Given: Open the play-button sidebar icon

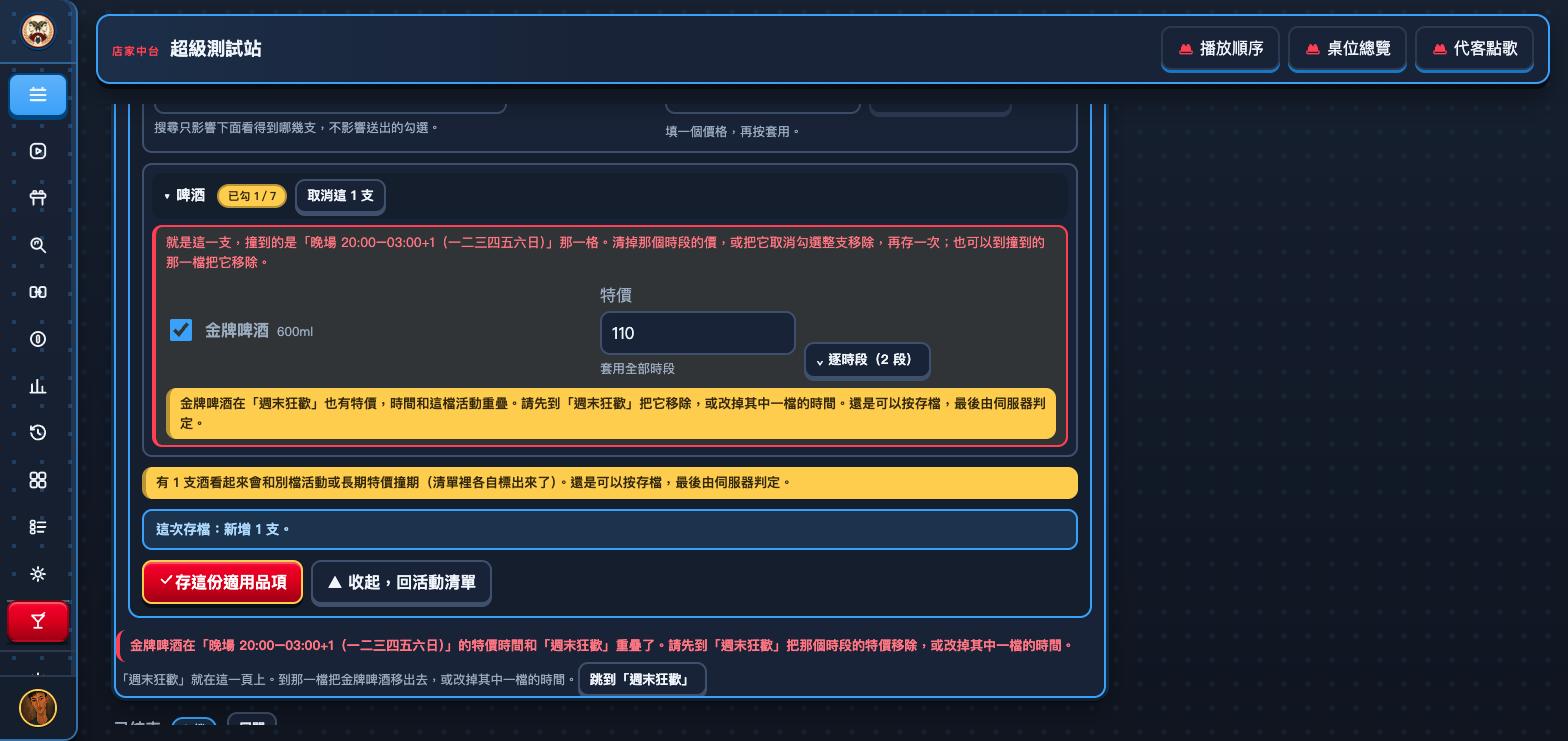Looking at the screenshot, I should pyautogui.click(x=38, y=151).
